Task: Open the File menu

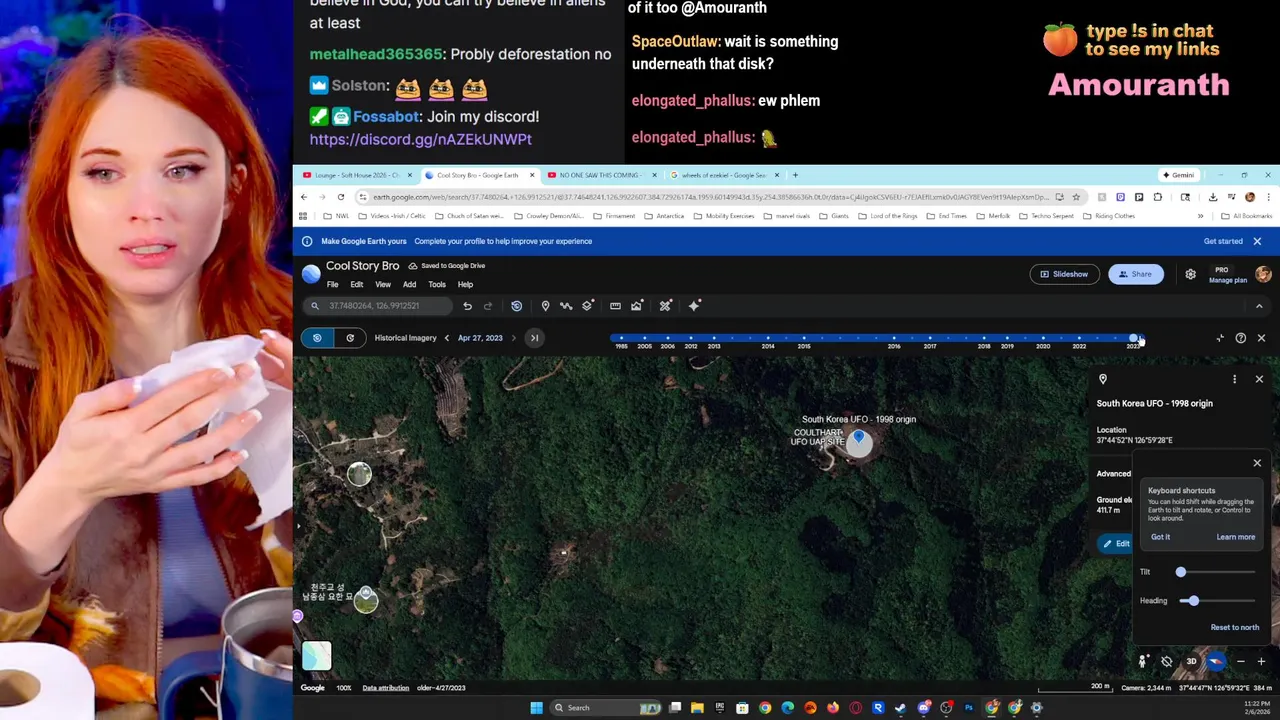Action: (x=332, y=285)
